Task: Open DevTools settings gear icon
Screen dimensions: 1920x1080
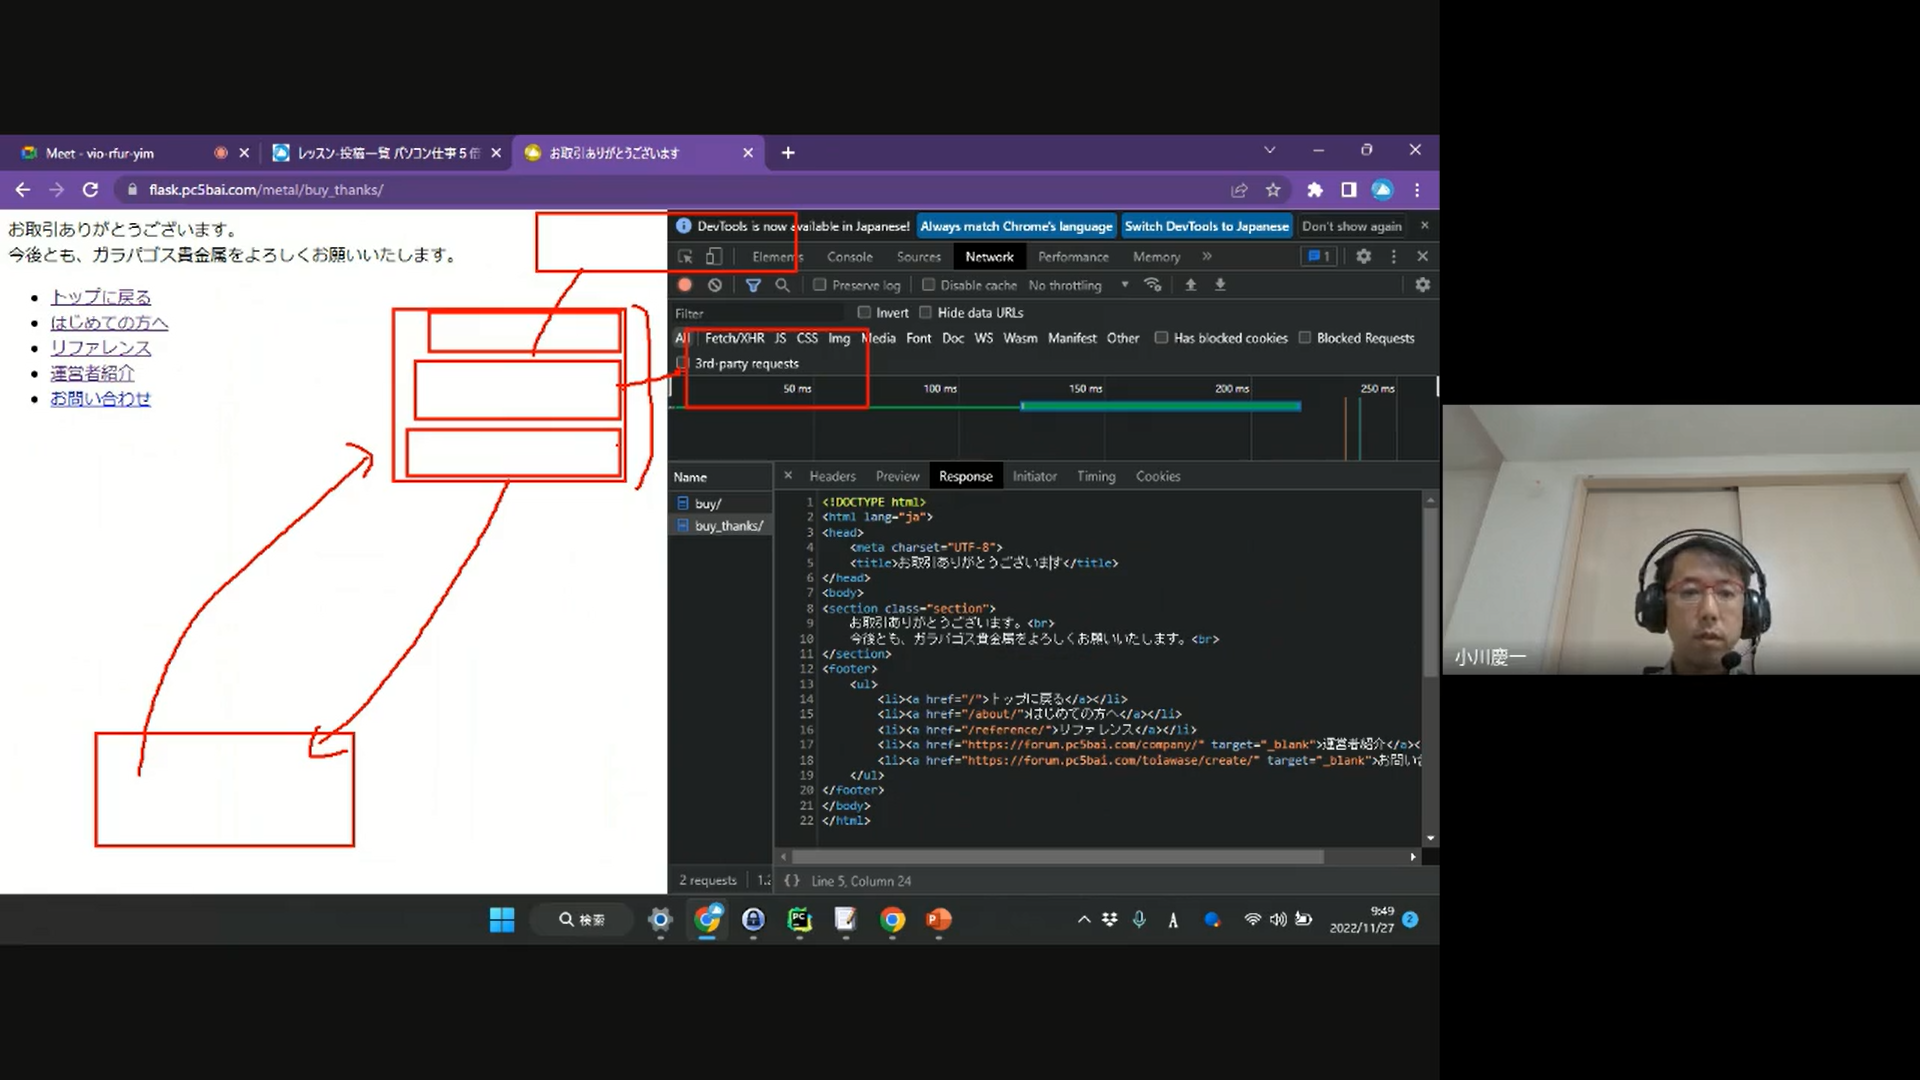Action: tap(1363, 256)
